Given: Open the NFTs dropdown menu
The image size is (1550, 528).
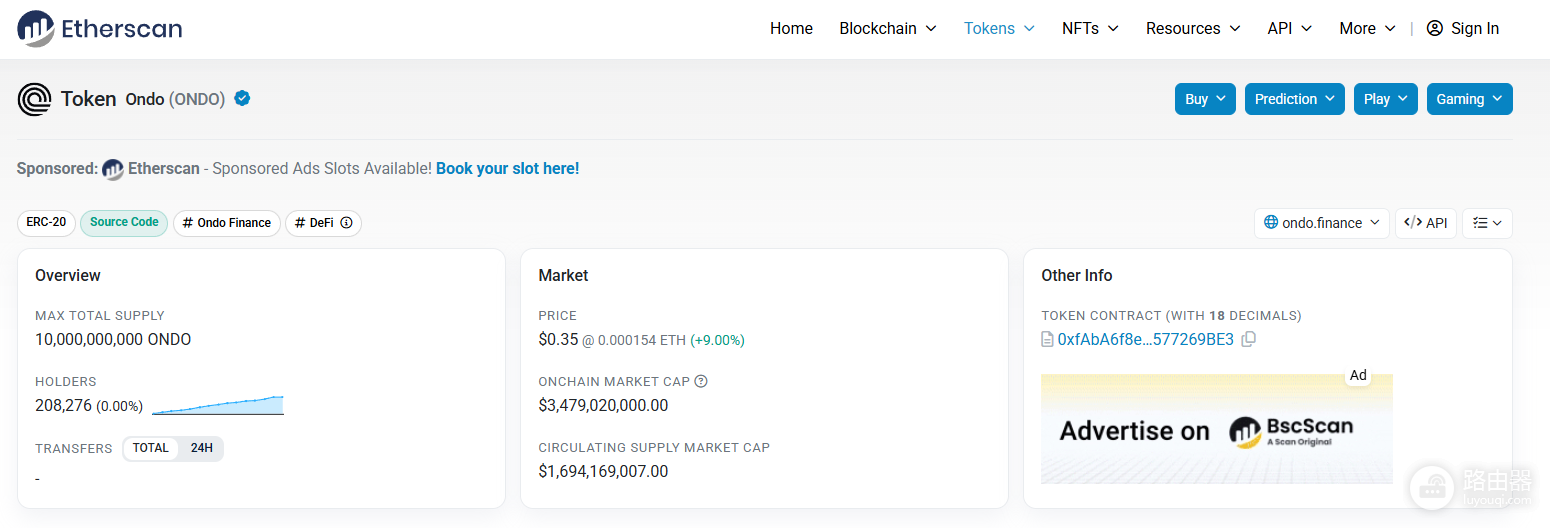Looking at the screenshot, I should 1090,28.
